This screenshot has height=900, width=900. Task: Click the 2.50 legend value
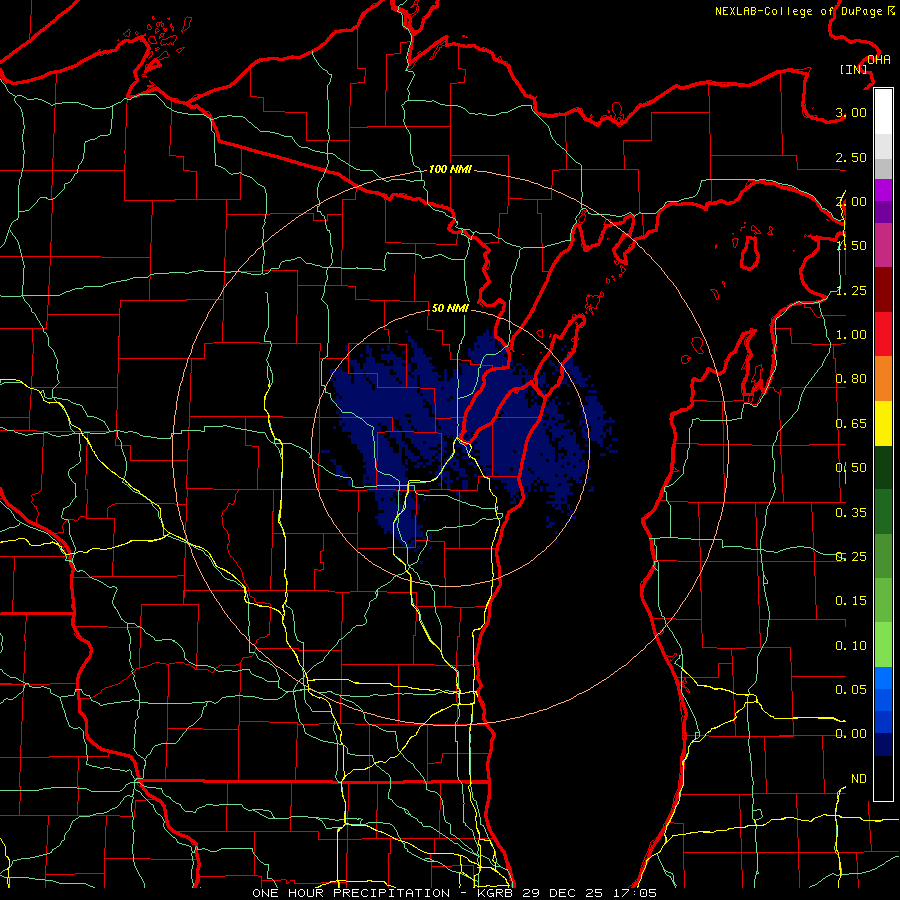851,157
